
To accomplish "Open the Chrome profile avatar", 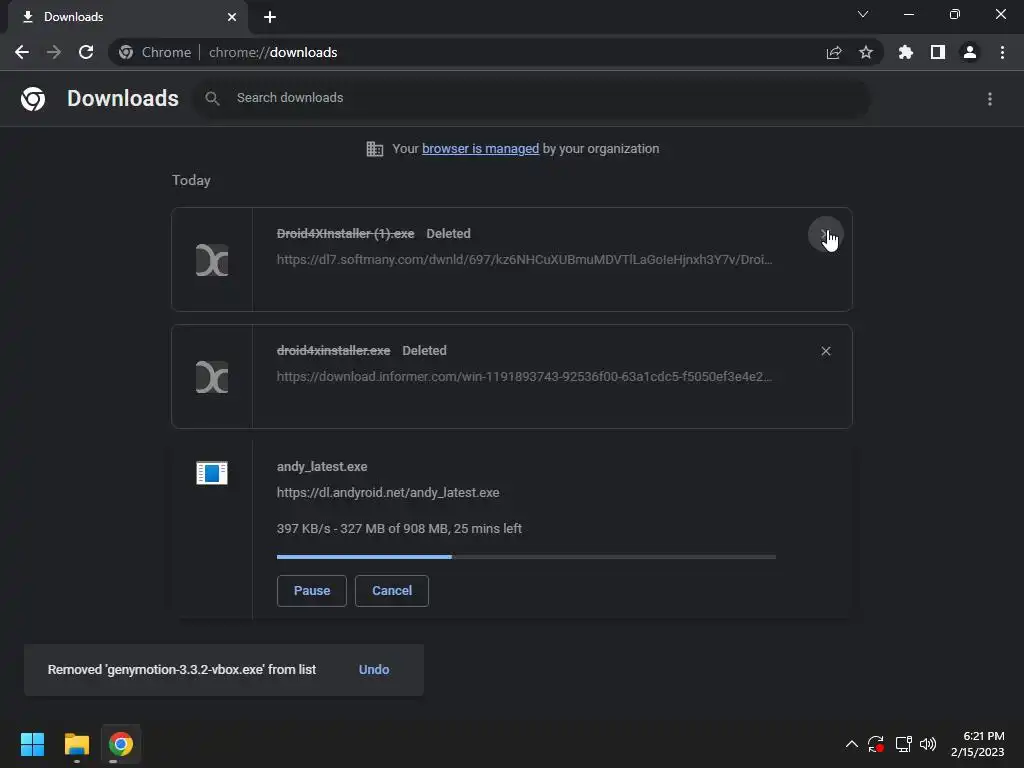I will 970,52.
